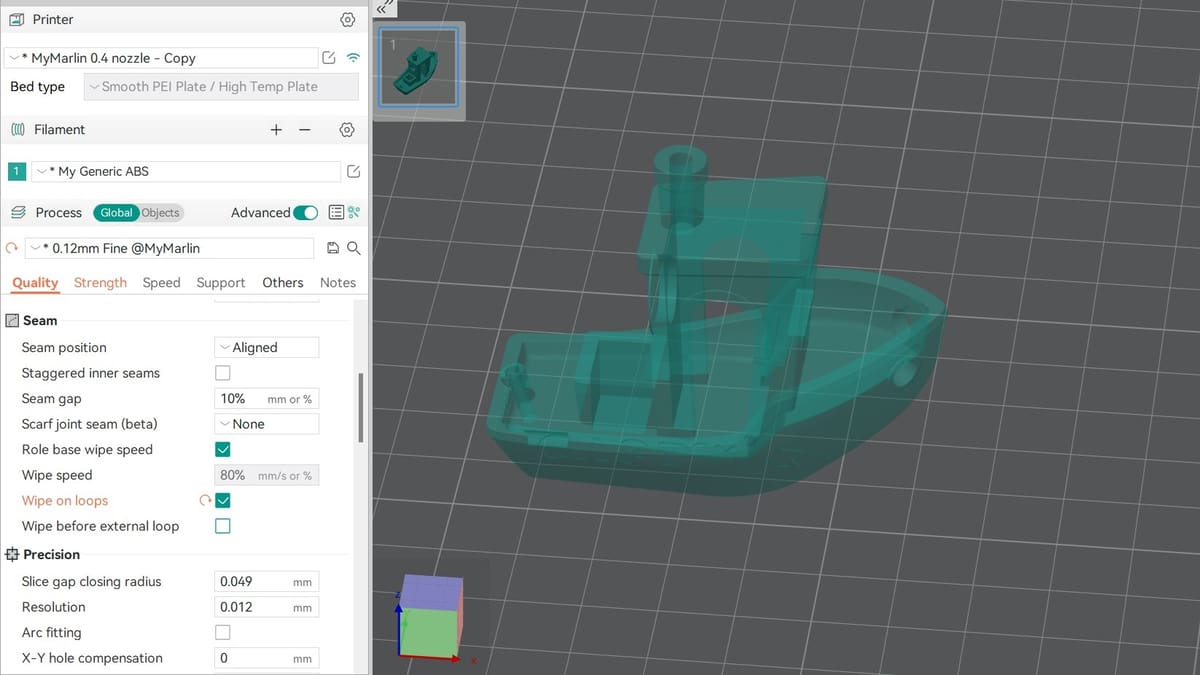Viewport: 1200px width, 675px height.
Task: Click the compare presets icon
Action: 353,212
